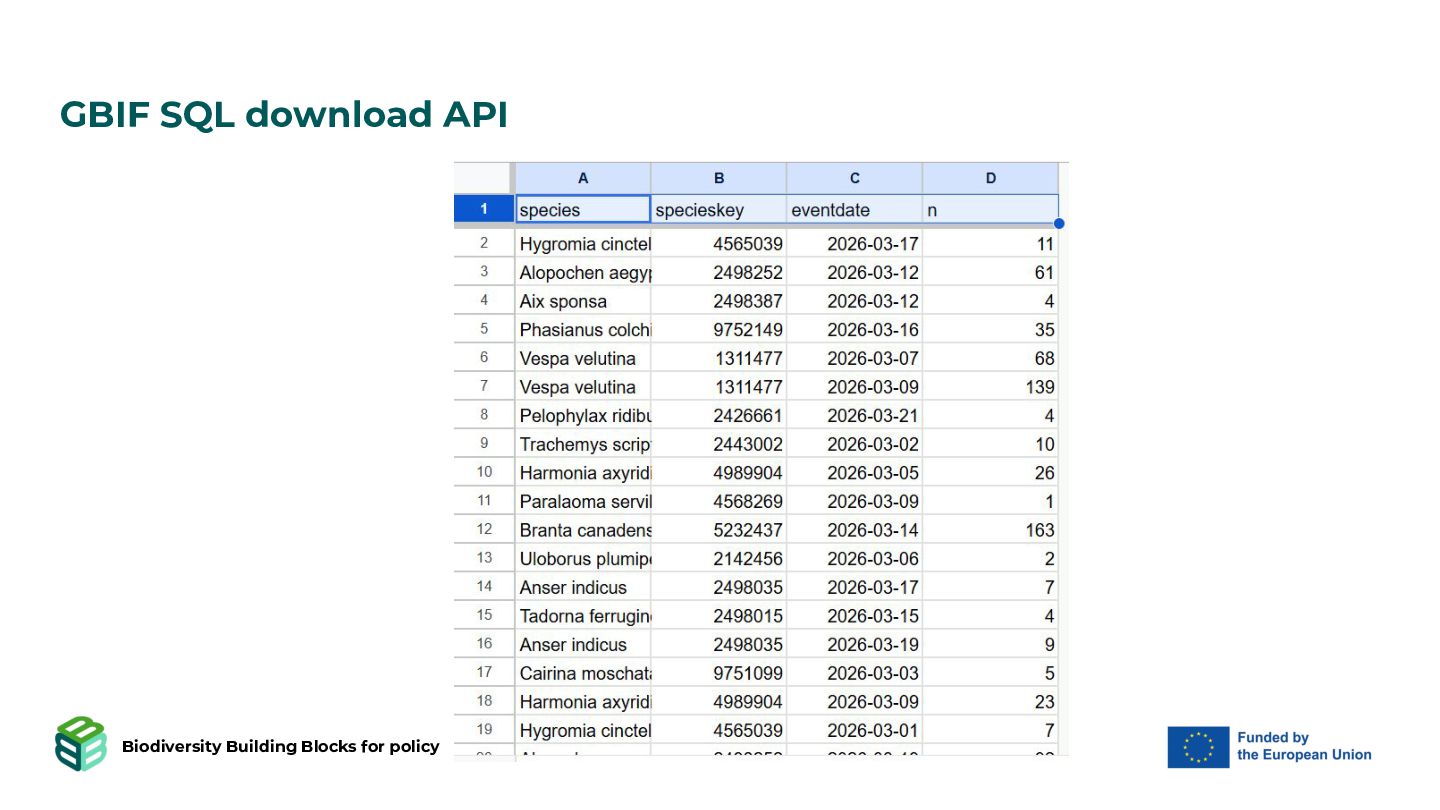Click the eventdate 2026-03-21 cell
The image size is (1440, 810).
855,415
